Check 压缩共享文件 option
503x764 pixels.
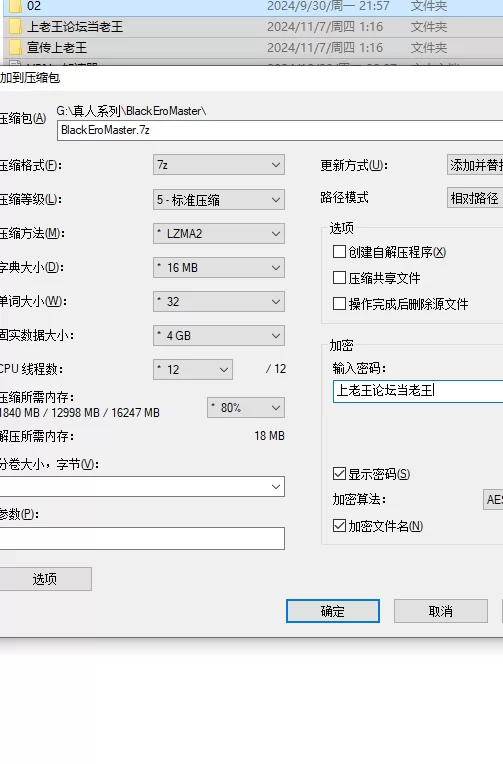pos(339,278)
